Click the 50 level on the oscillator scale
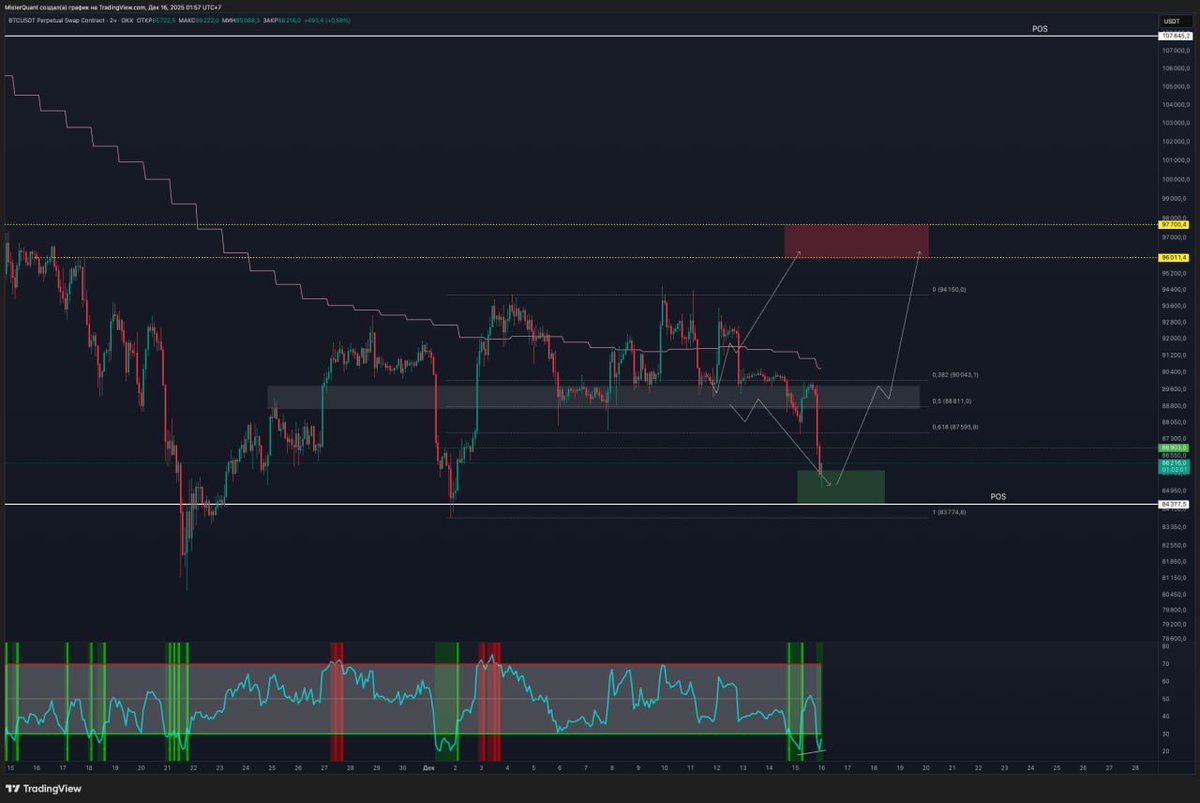Screen dimensions: 1200x803 pos(1166,698)
